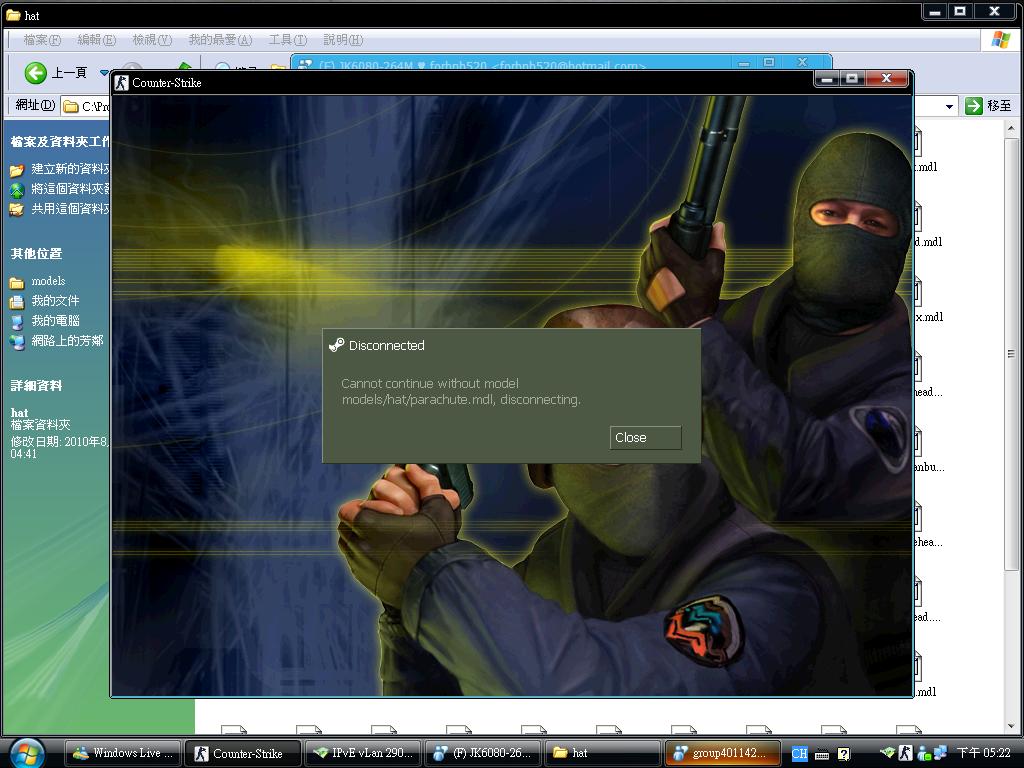Click the hat folder taskbar button
Screen dimensions: 1024x768
click(602, 753)
